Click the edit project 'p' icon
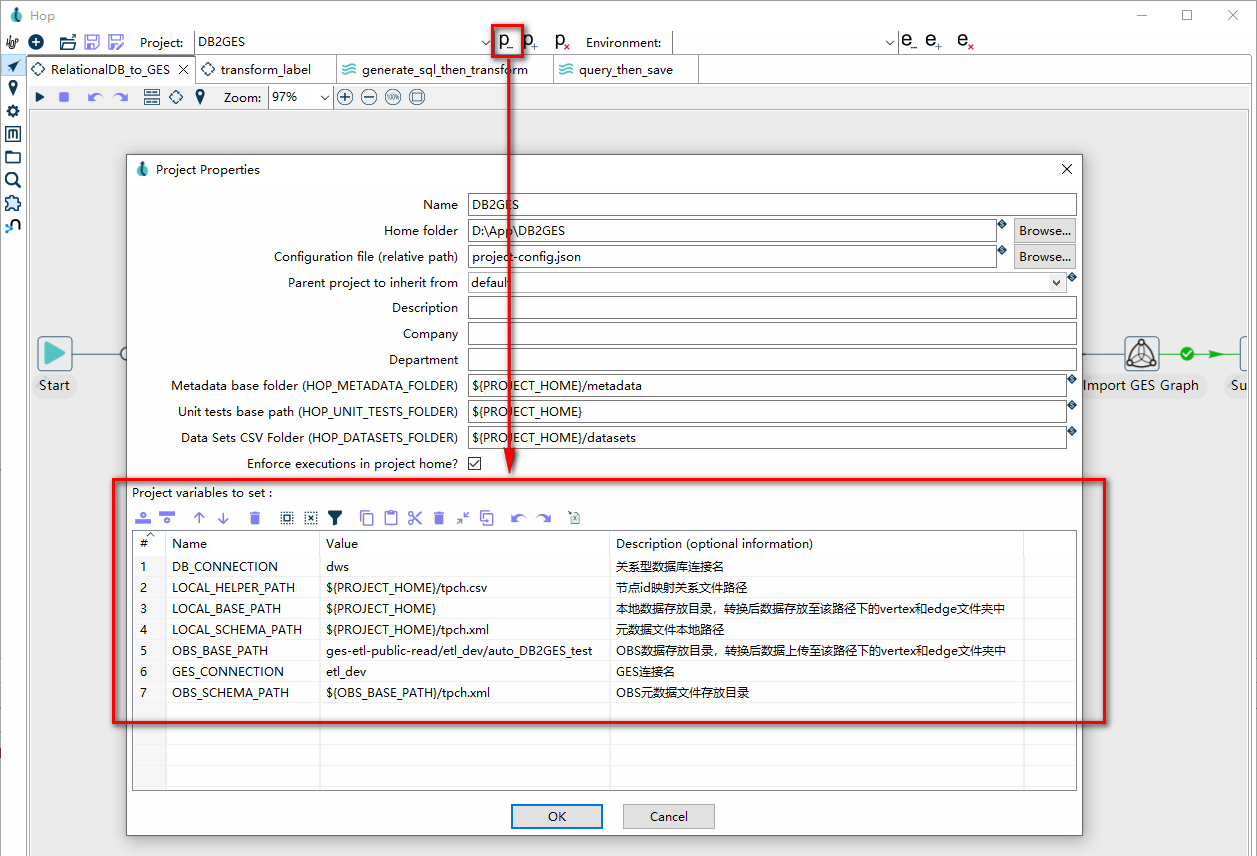Image resolution: width=1257 pixels, height=856 pixels. (507, 41)
